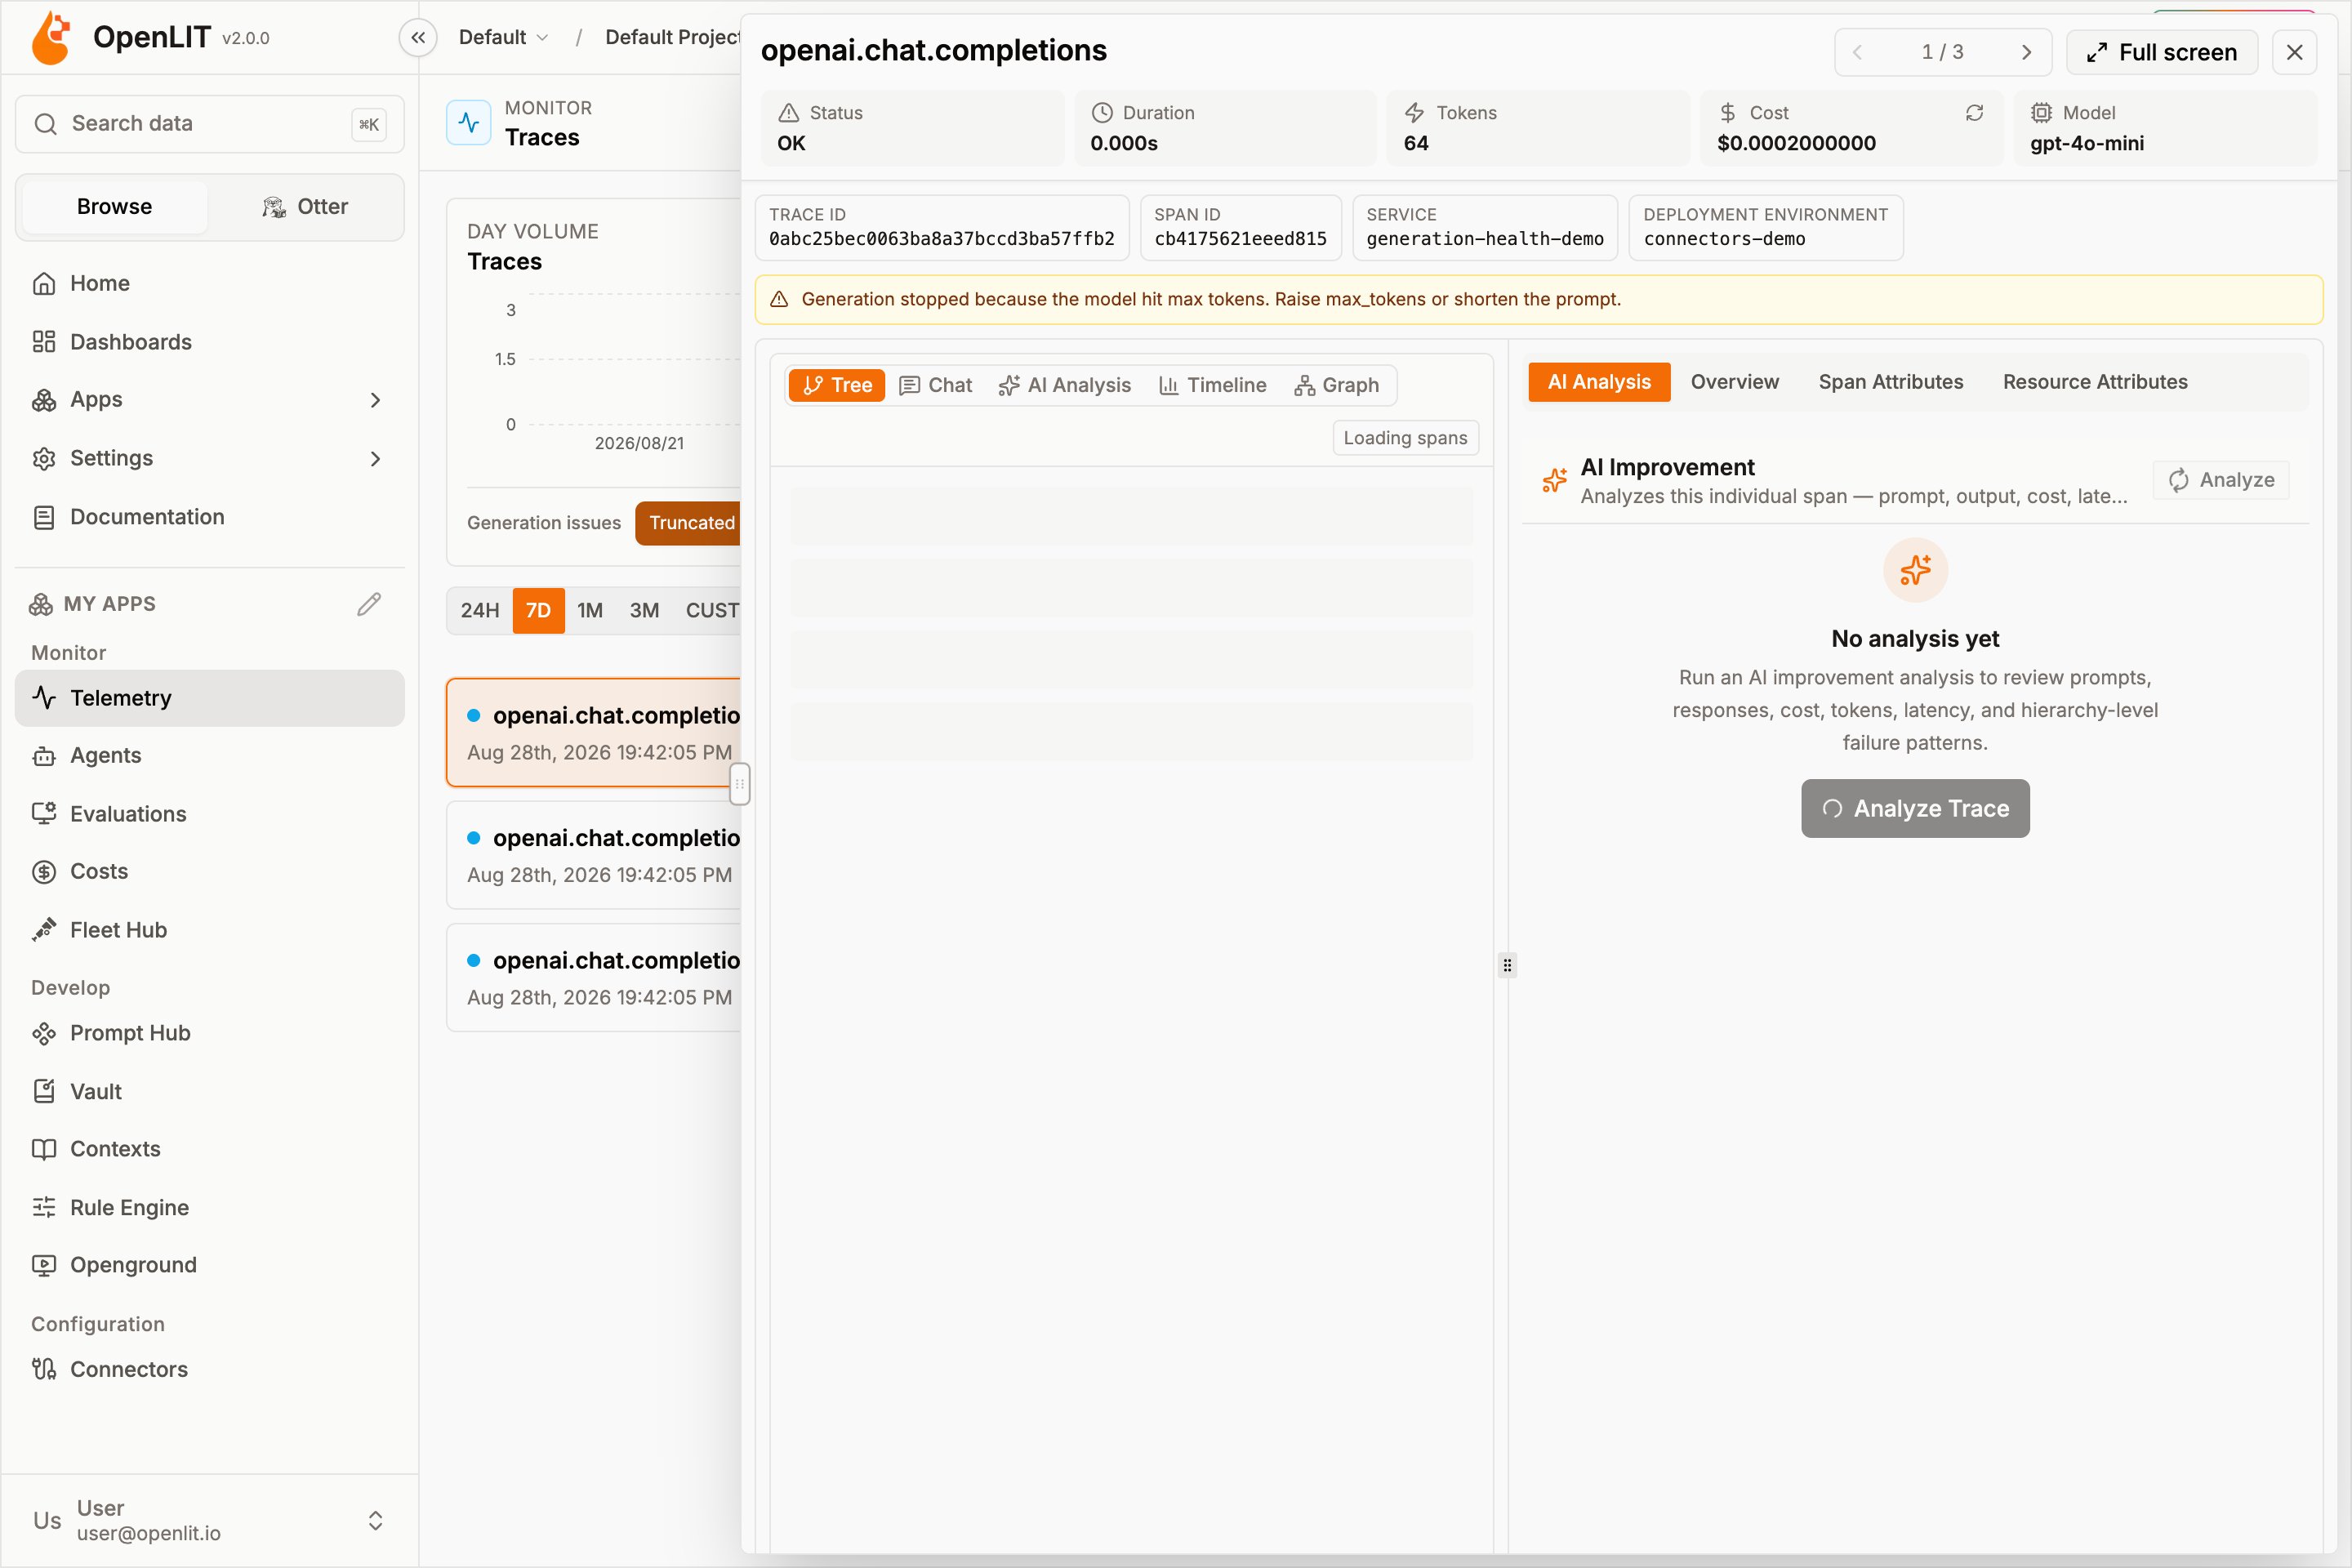Open Fleet Hub
Image resolution: width=2352 pixels, height=1568 pixels.
coord(210,930)
